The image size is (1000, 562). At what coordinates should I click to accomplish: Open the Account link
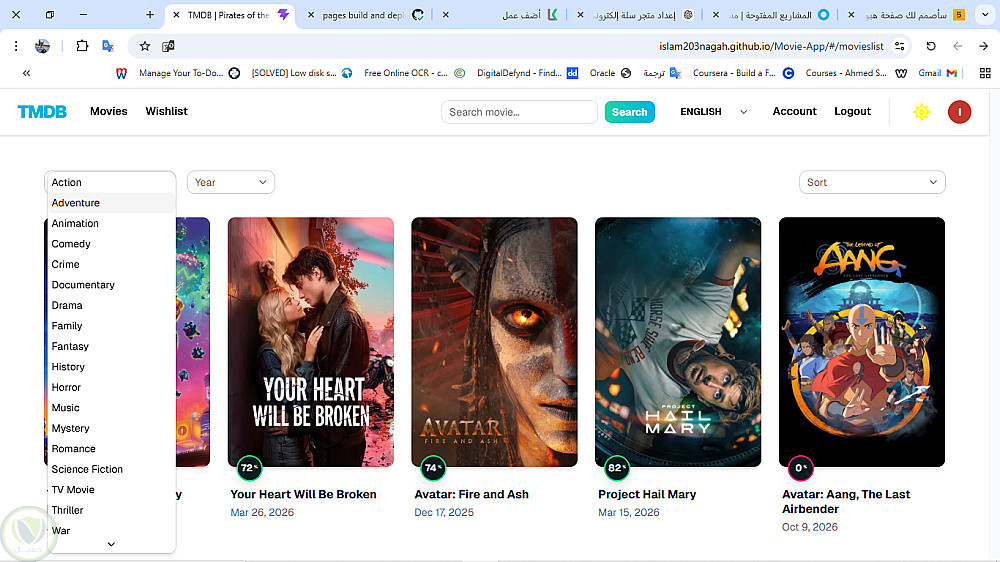[x=795, y=112]
